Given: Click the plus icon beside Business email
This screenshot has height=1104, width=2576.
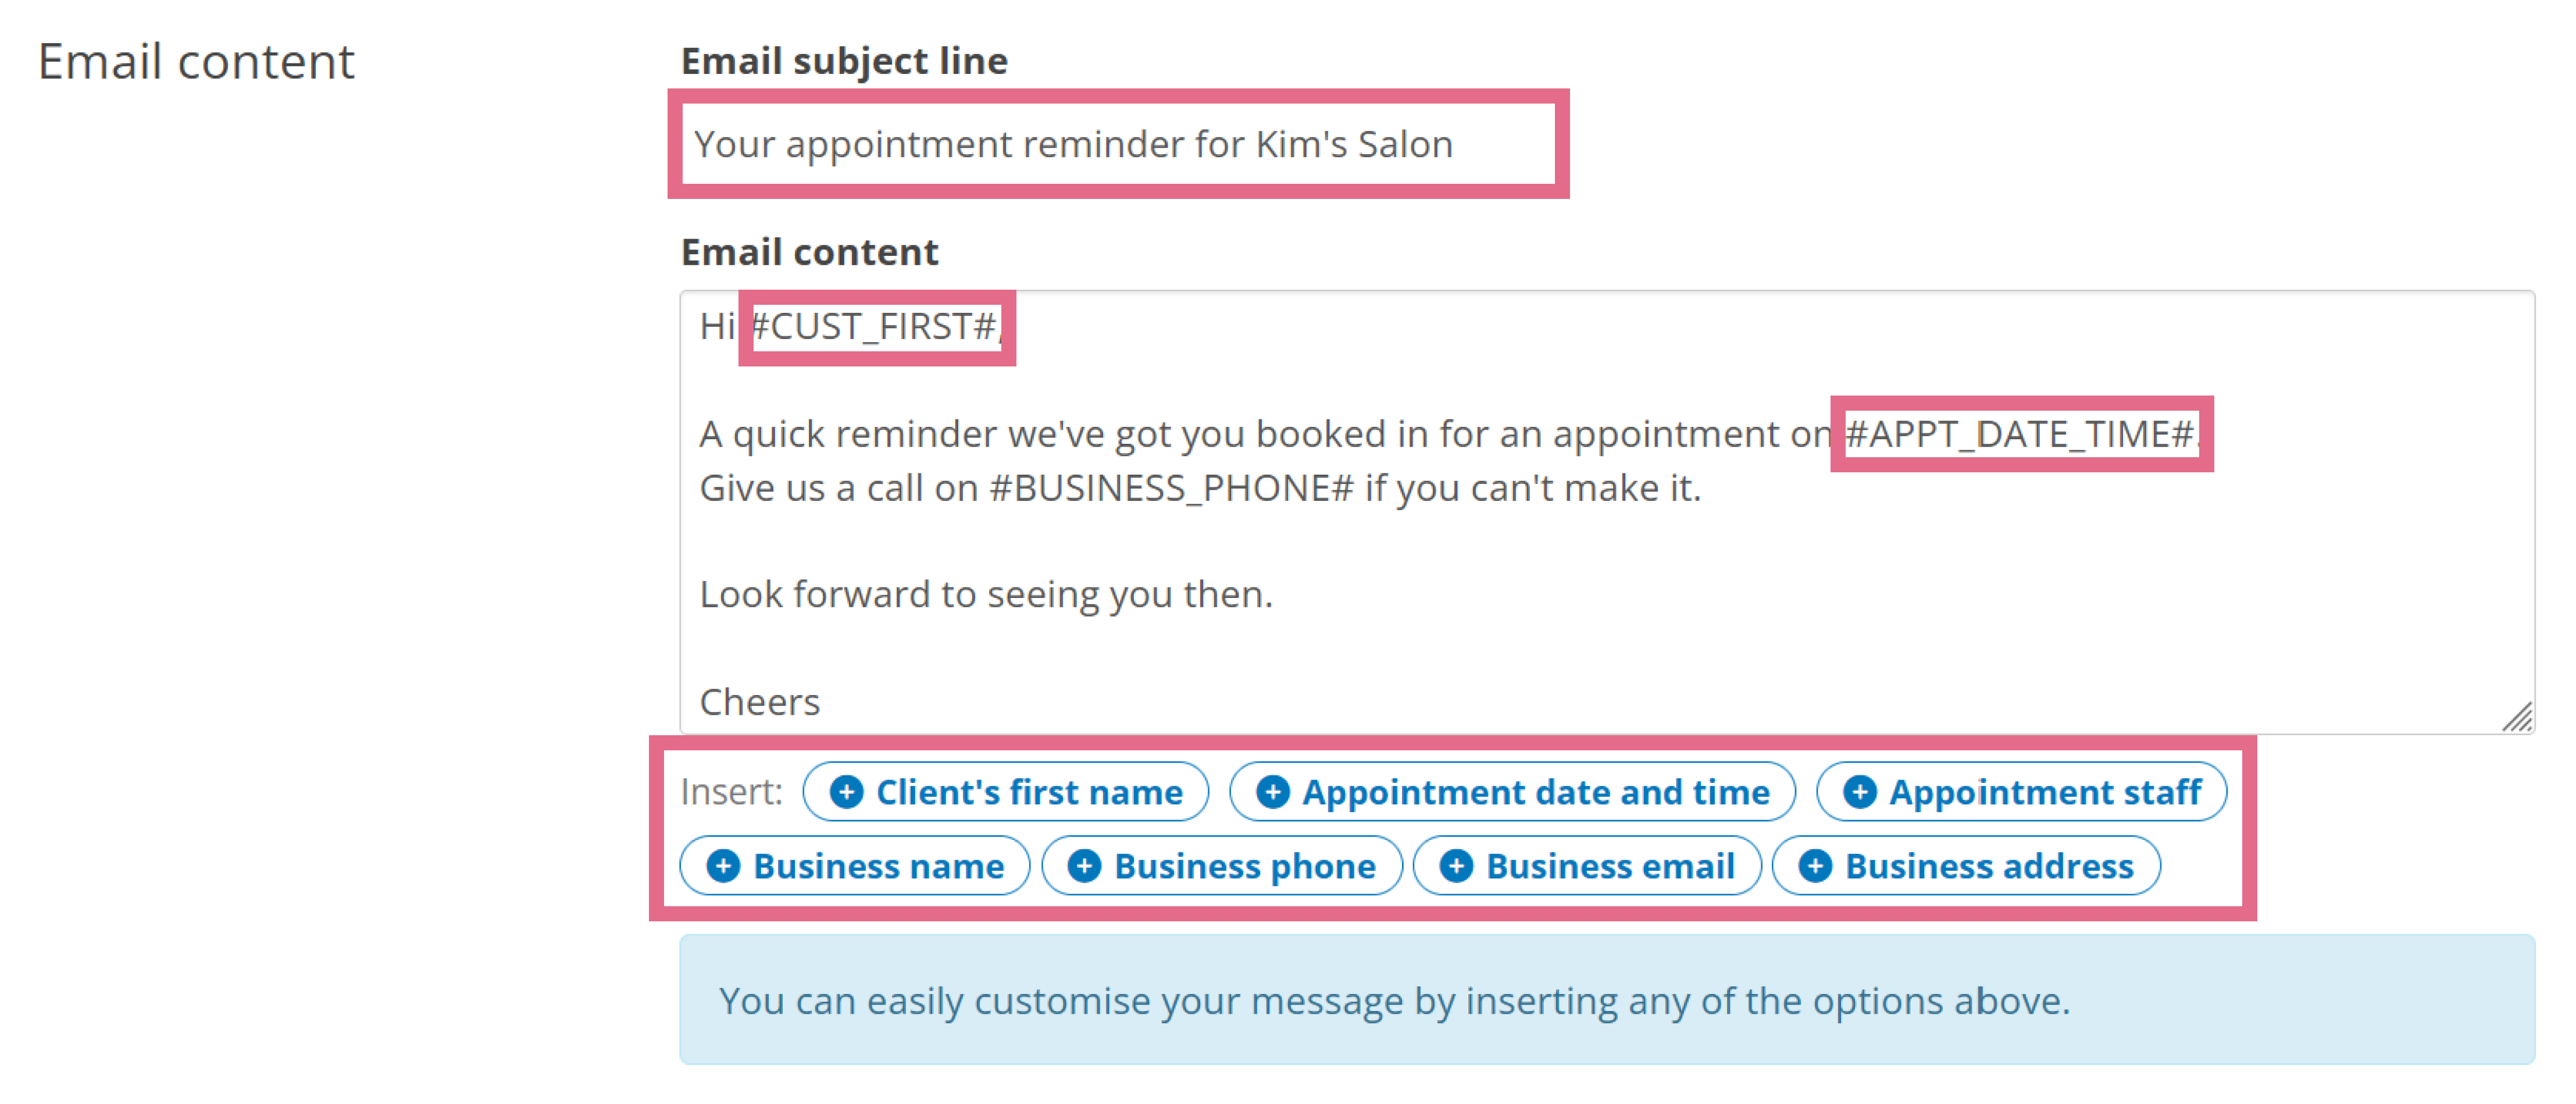Looking at the screenshot, I should [x=1456, y=866].
